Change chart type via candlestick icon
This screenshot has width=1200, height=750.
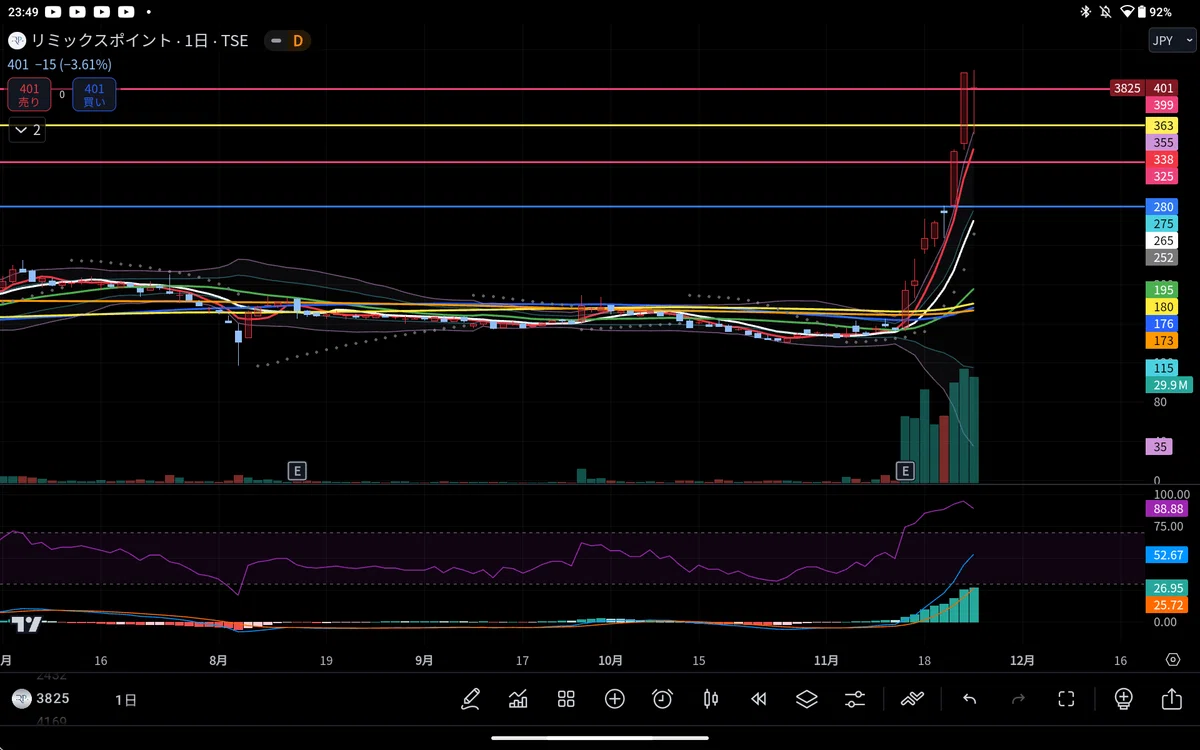(x=711, y=699)
